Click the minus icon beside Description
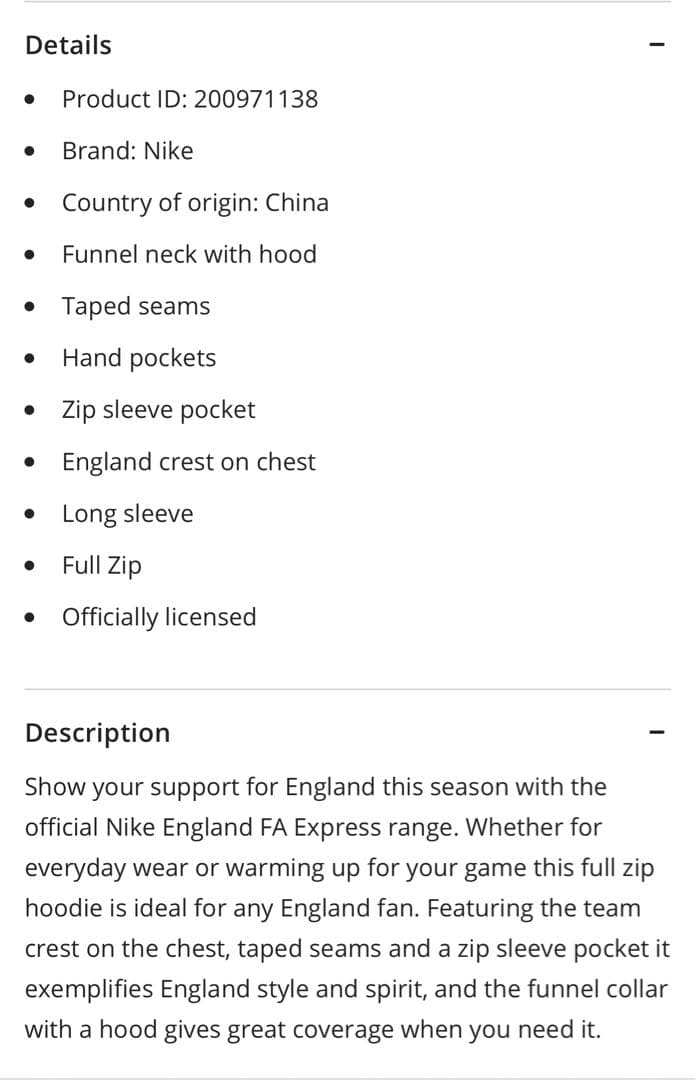This screenshot has height=1080, width=696. pyautogui.click(x=656, y=732)
